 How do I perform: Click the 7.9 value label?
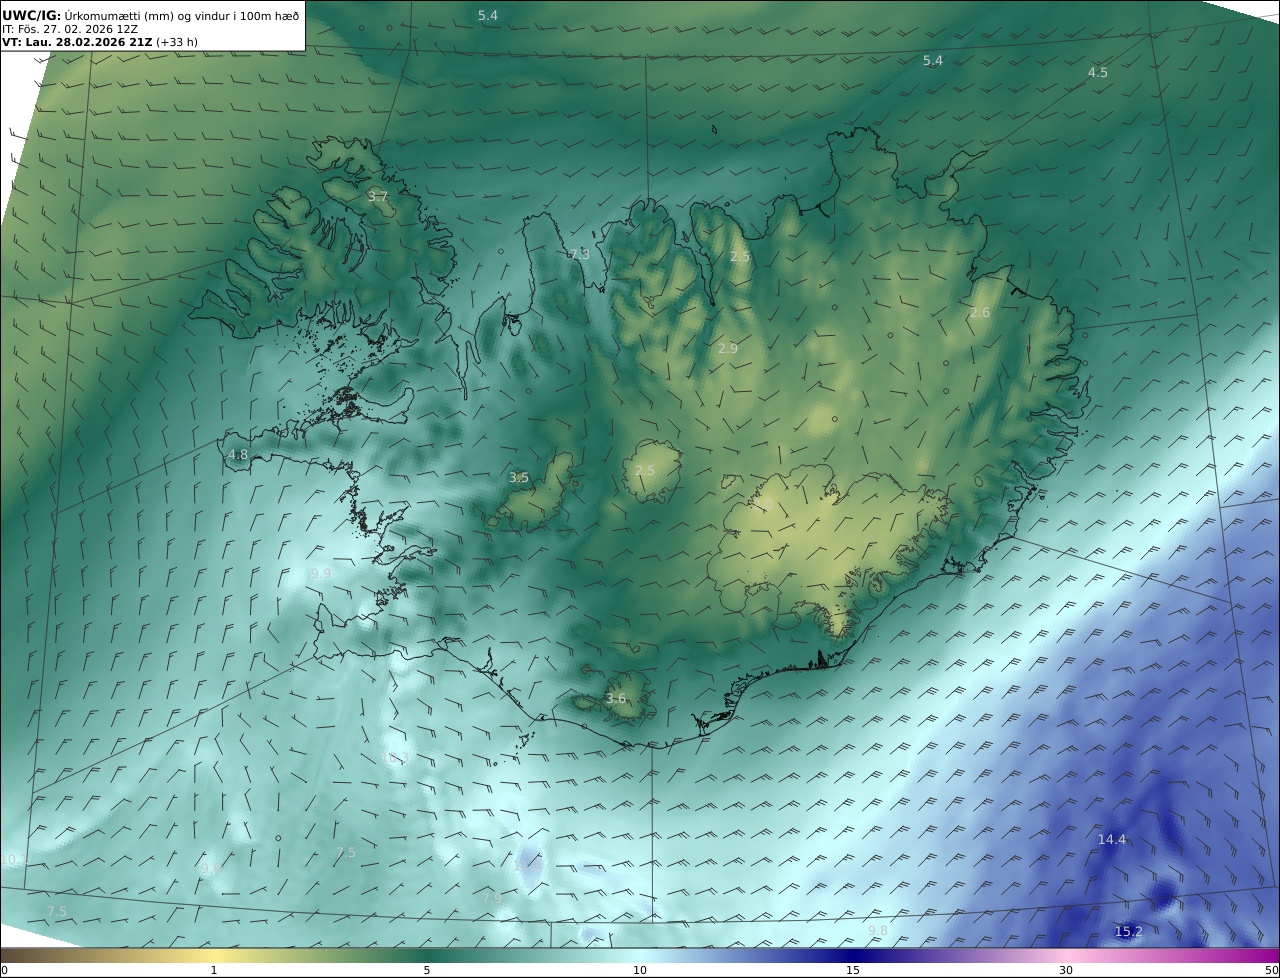(492, 899)
